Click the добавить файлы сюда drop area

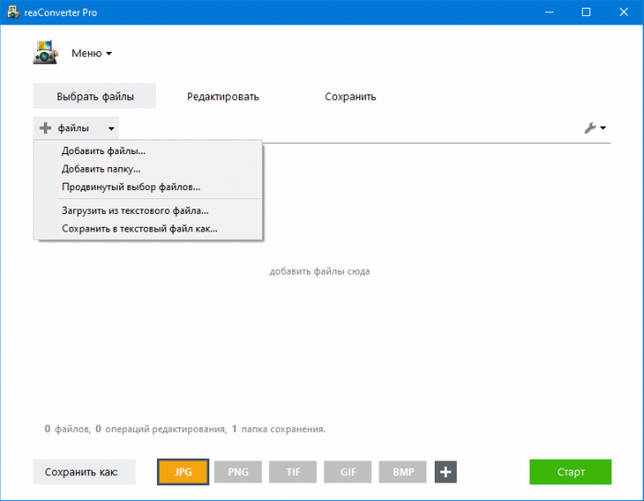coord(320,271)
